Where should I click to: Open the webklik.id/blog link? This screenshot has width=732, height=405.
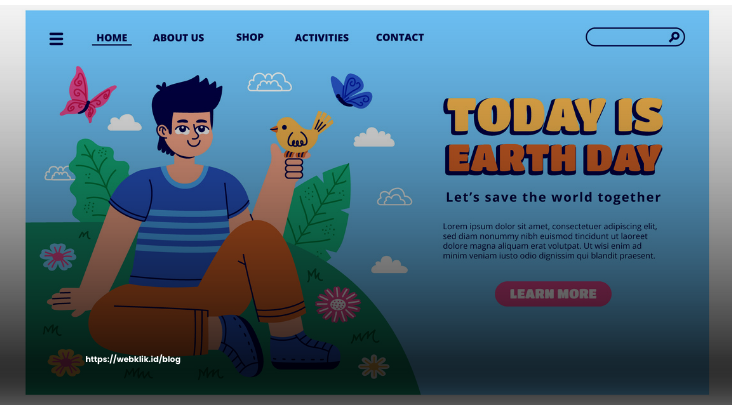pyautogui.click(x=133, y=359)
